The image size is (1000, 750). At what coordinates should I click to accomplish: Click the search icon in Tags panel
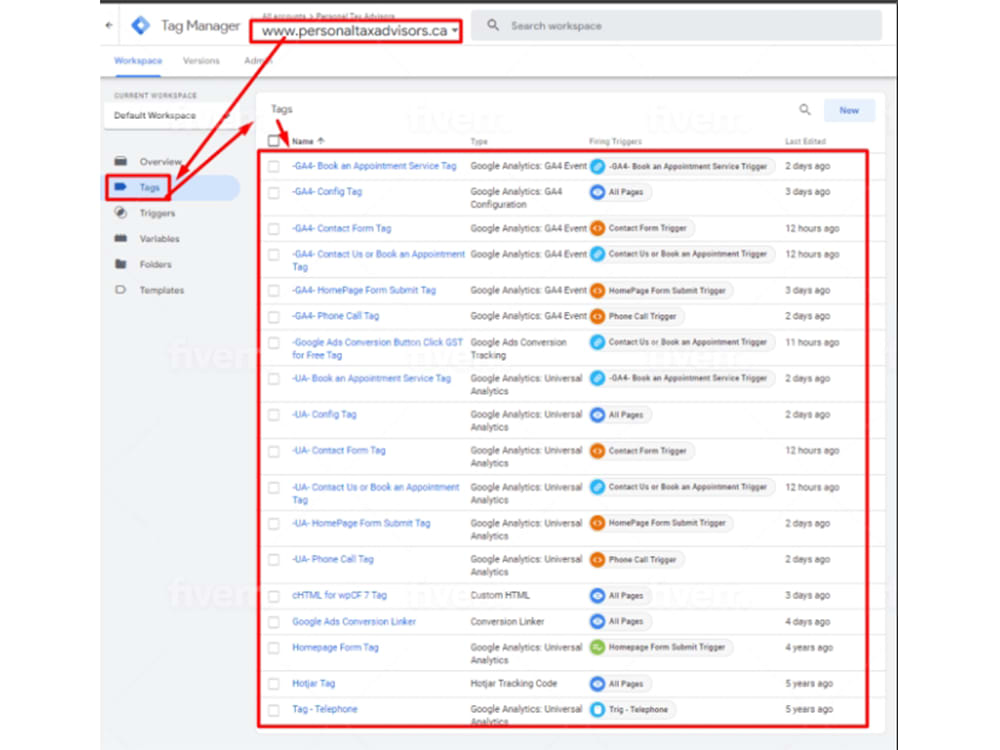pos(805,110)
